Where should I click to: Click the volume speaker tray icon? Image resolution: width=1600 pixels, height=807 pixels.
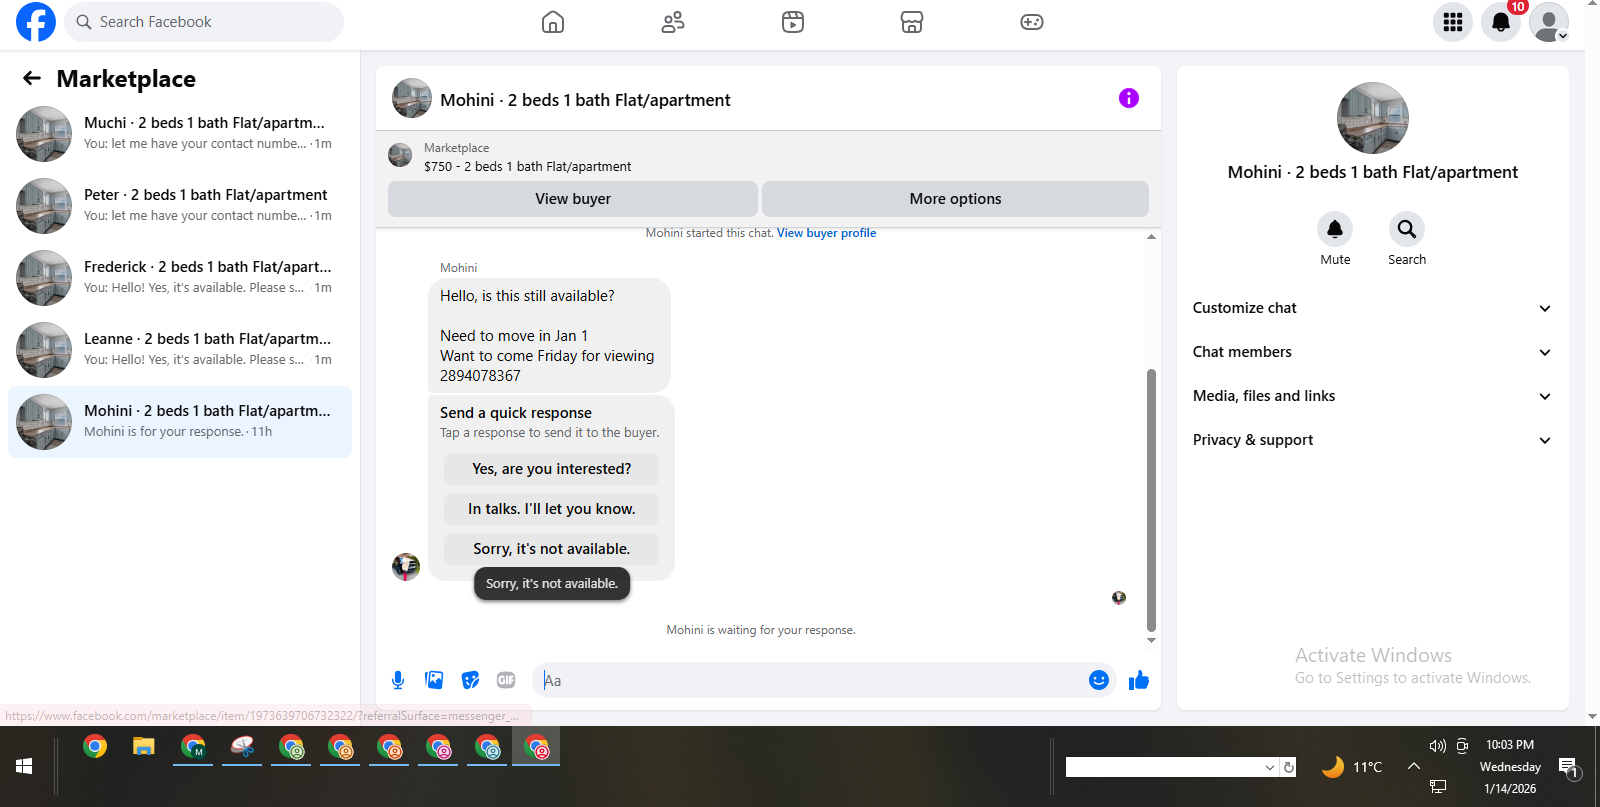tap(1438, 746)
